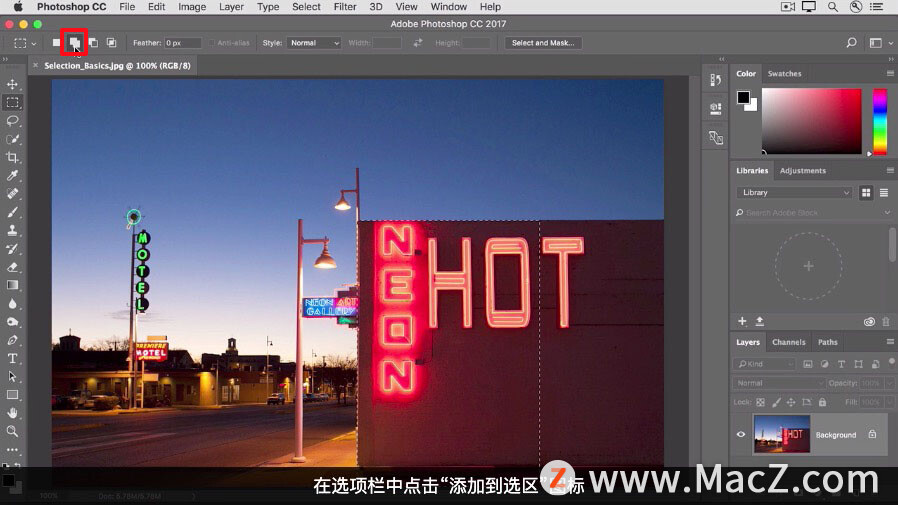The image size is (898, 505).
Task: Toggle Lock all padlock icon
Action: pos(822,402)
